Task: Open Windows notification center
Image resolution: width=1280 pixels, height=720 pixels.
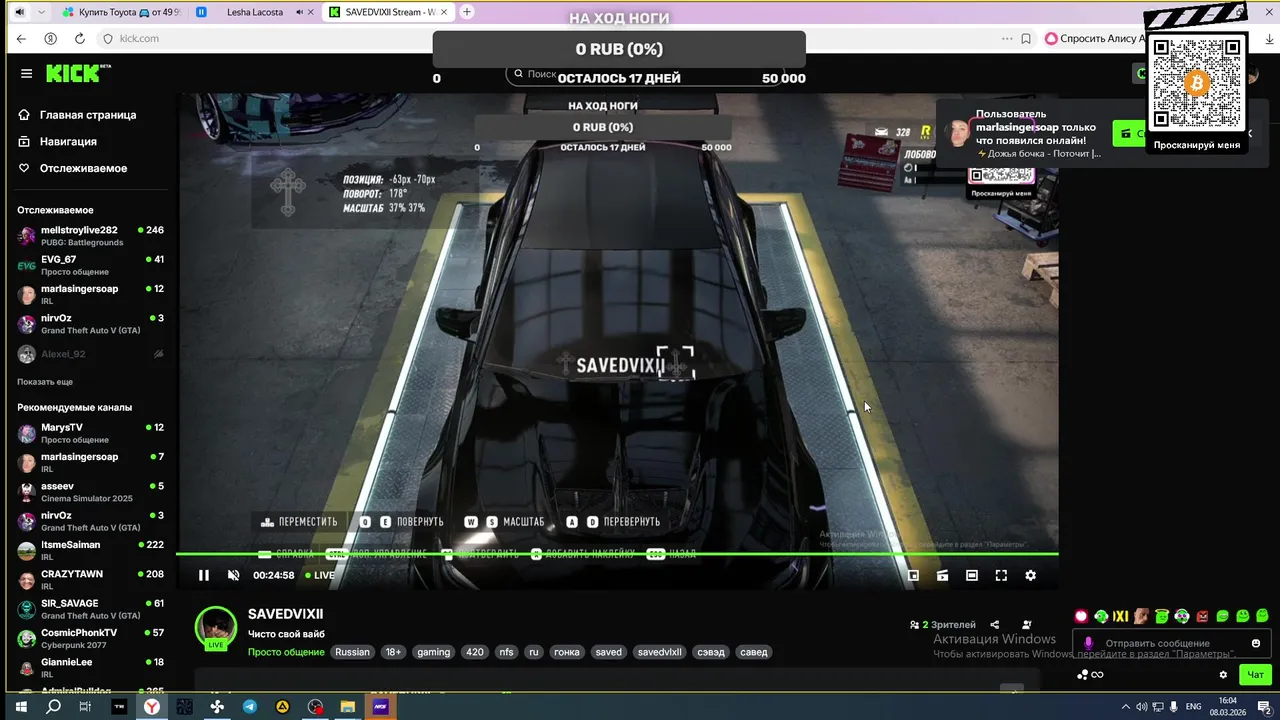Action: coord(1266,706)
